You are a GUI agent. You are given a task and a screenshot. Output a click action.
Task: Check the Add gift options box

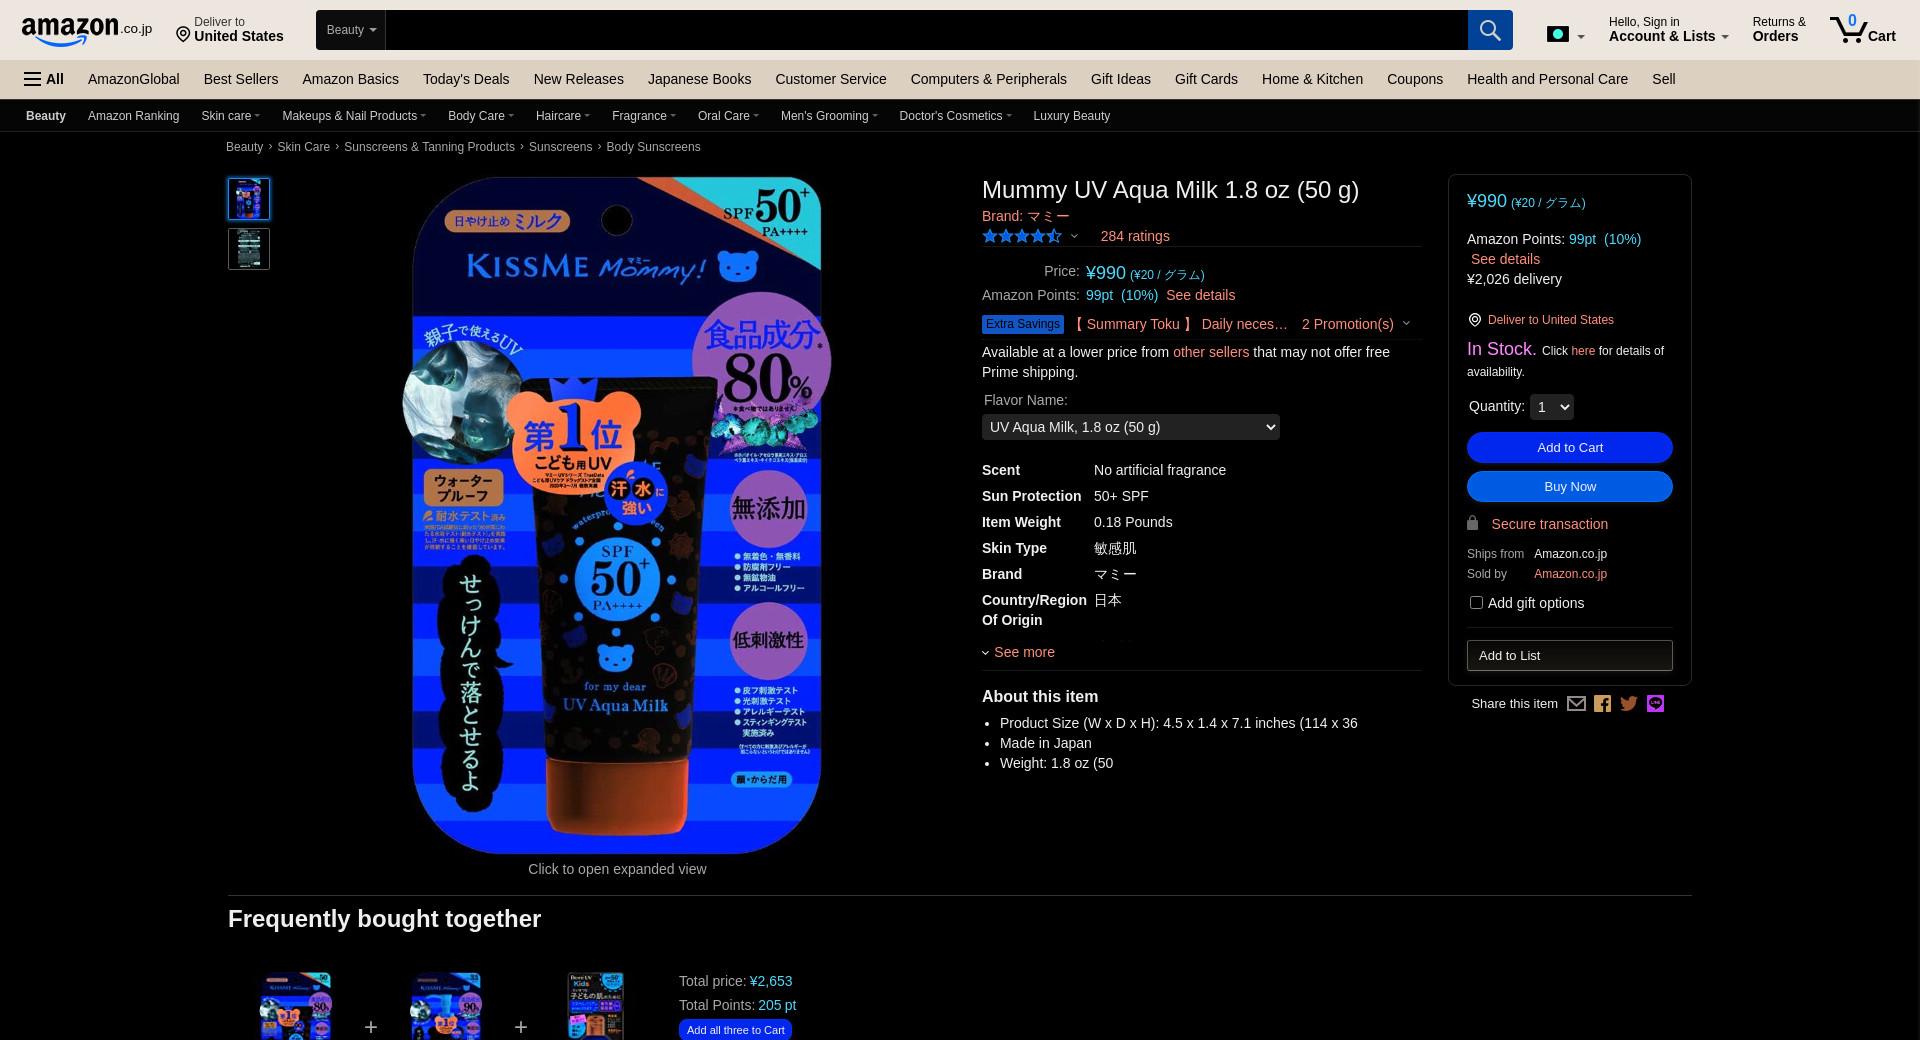pos(1476,602)
